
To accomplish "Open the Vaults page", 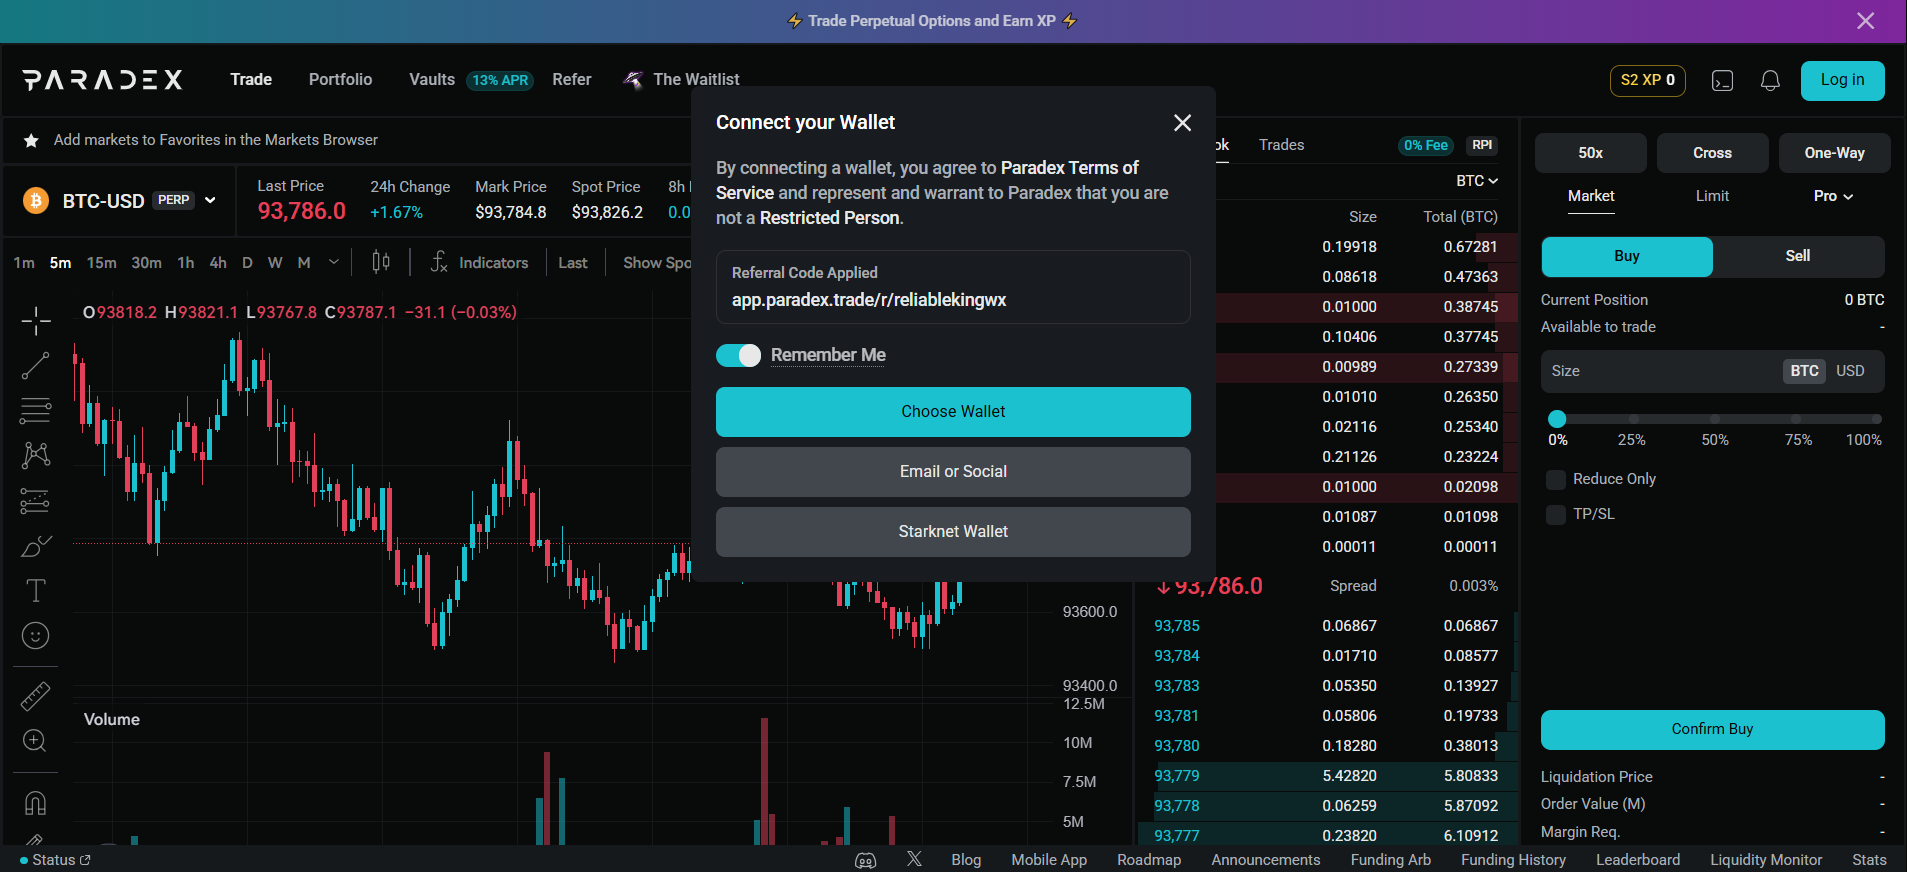I will (432, 80).
